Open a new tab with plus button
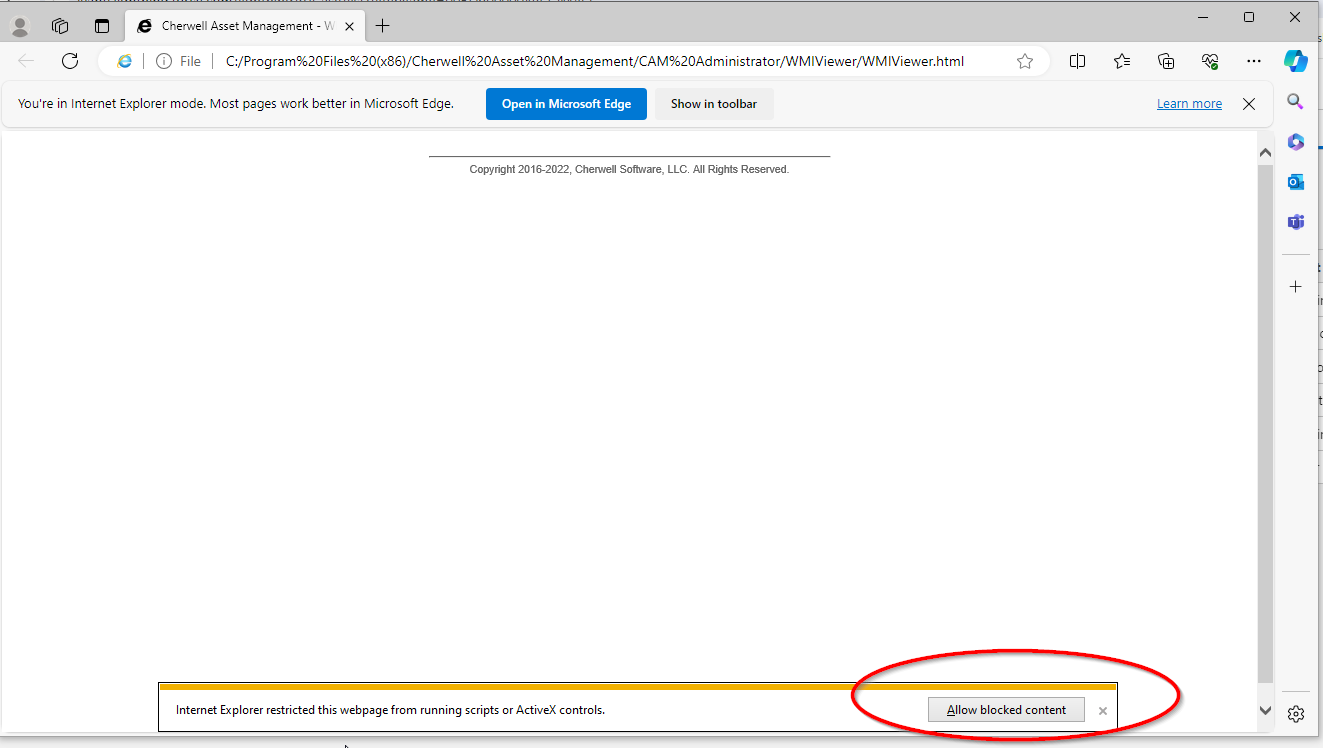 [382, 26]
